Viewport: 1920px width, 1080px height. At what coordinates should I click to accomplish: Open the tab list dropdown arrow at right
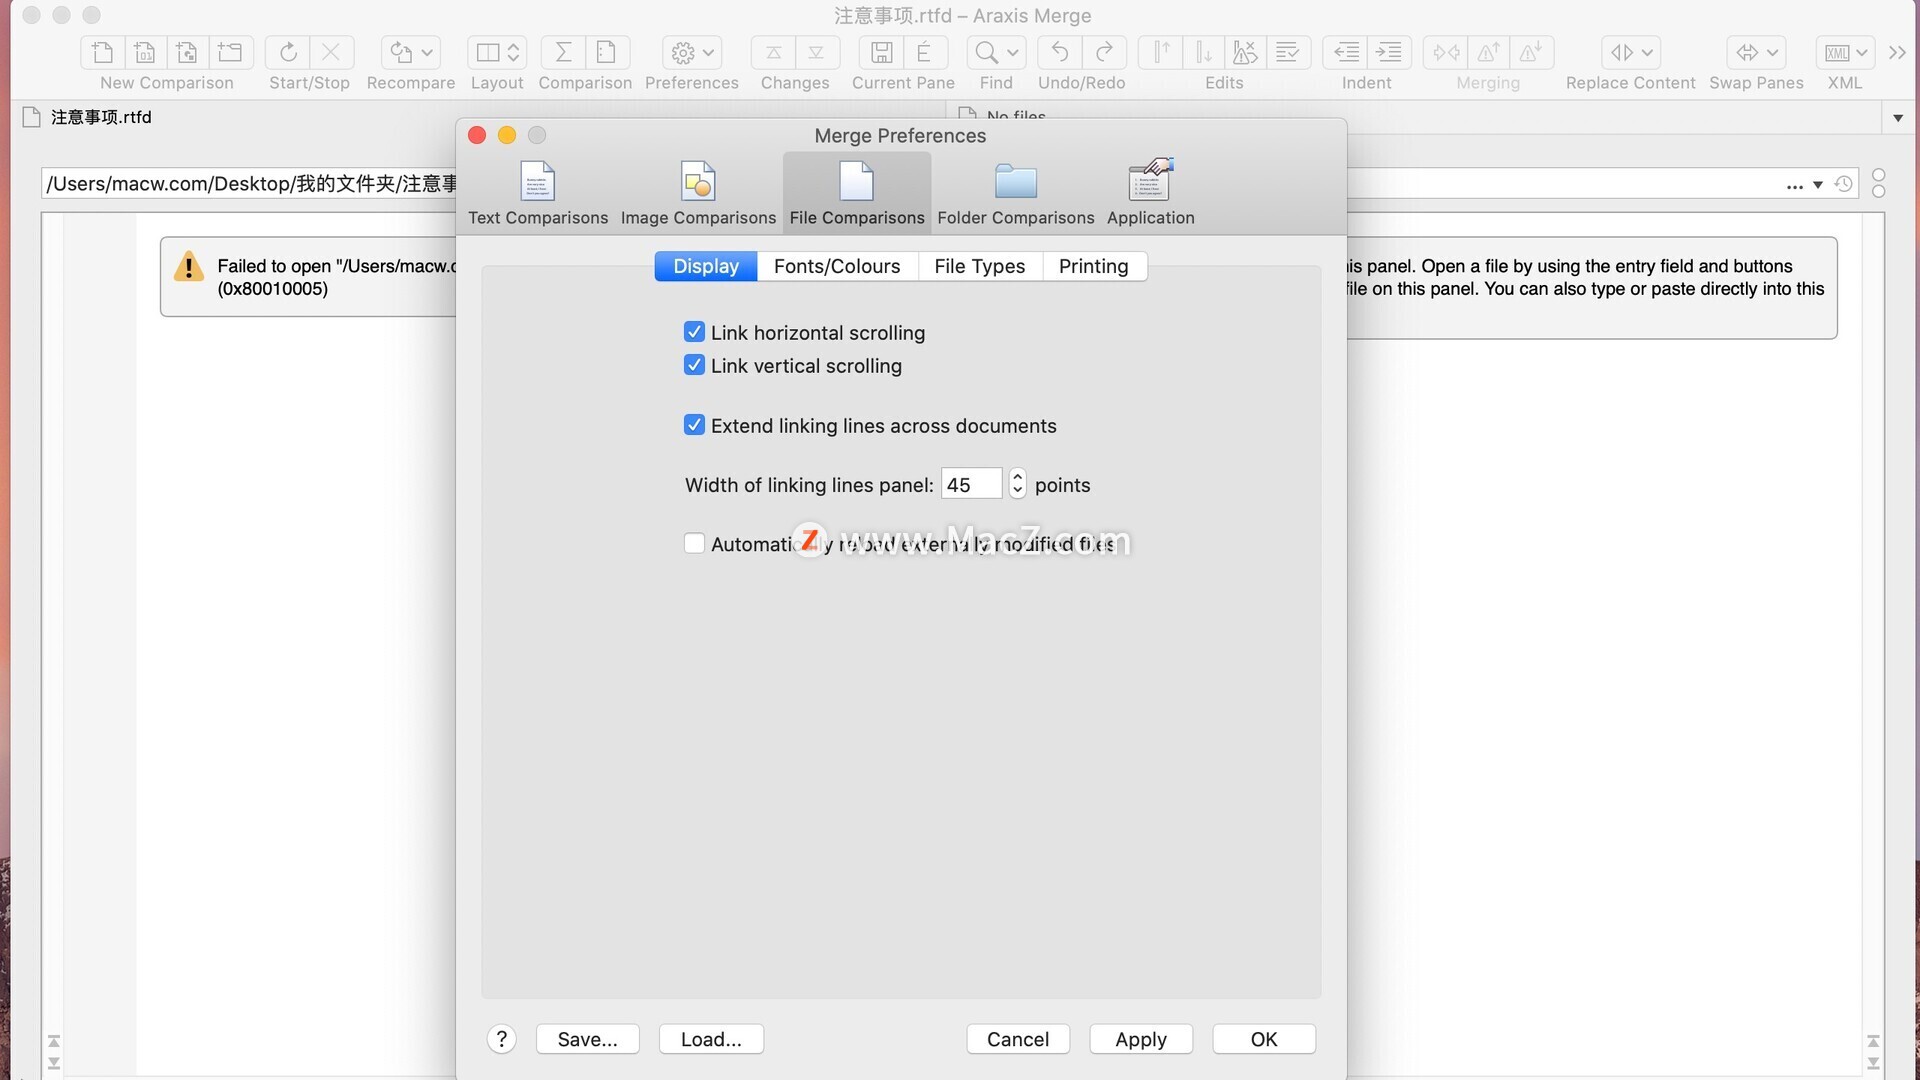point(1898,118)
